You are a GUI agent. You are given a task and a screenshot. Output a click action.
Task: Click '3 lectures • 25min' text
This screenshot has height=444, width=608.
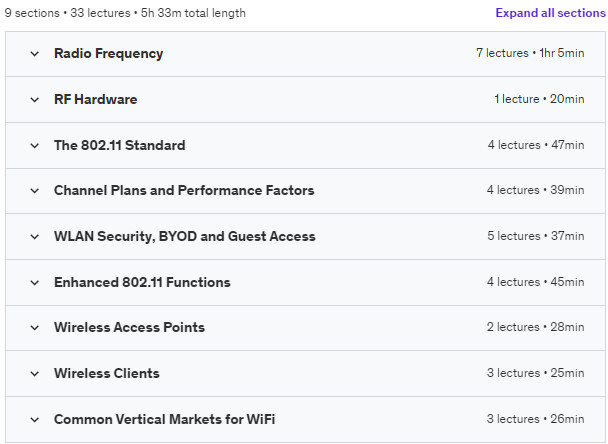535,373
